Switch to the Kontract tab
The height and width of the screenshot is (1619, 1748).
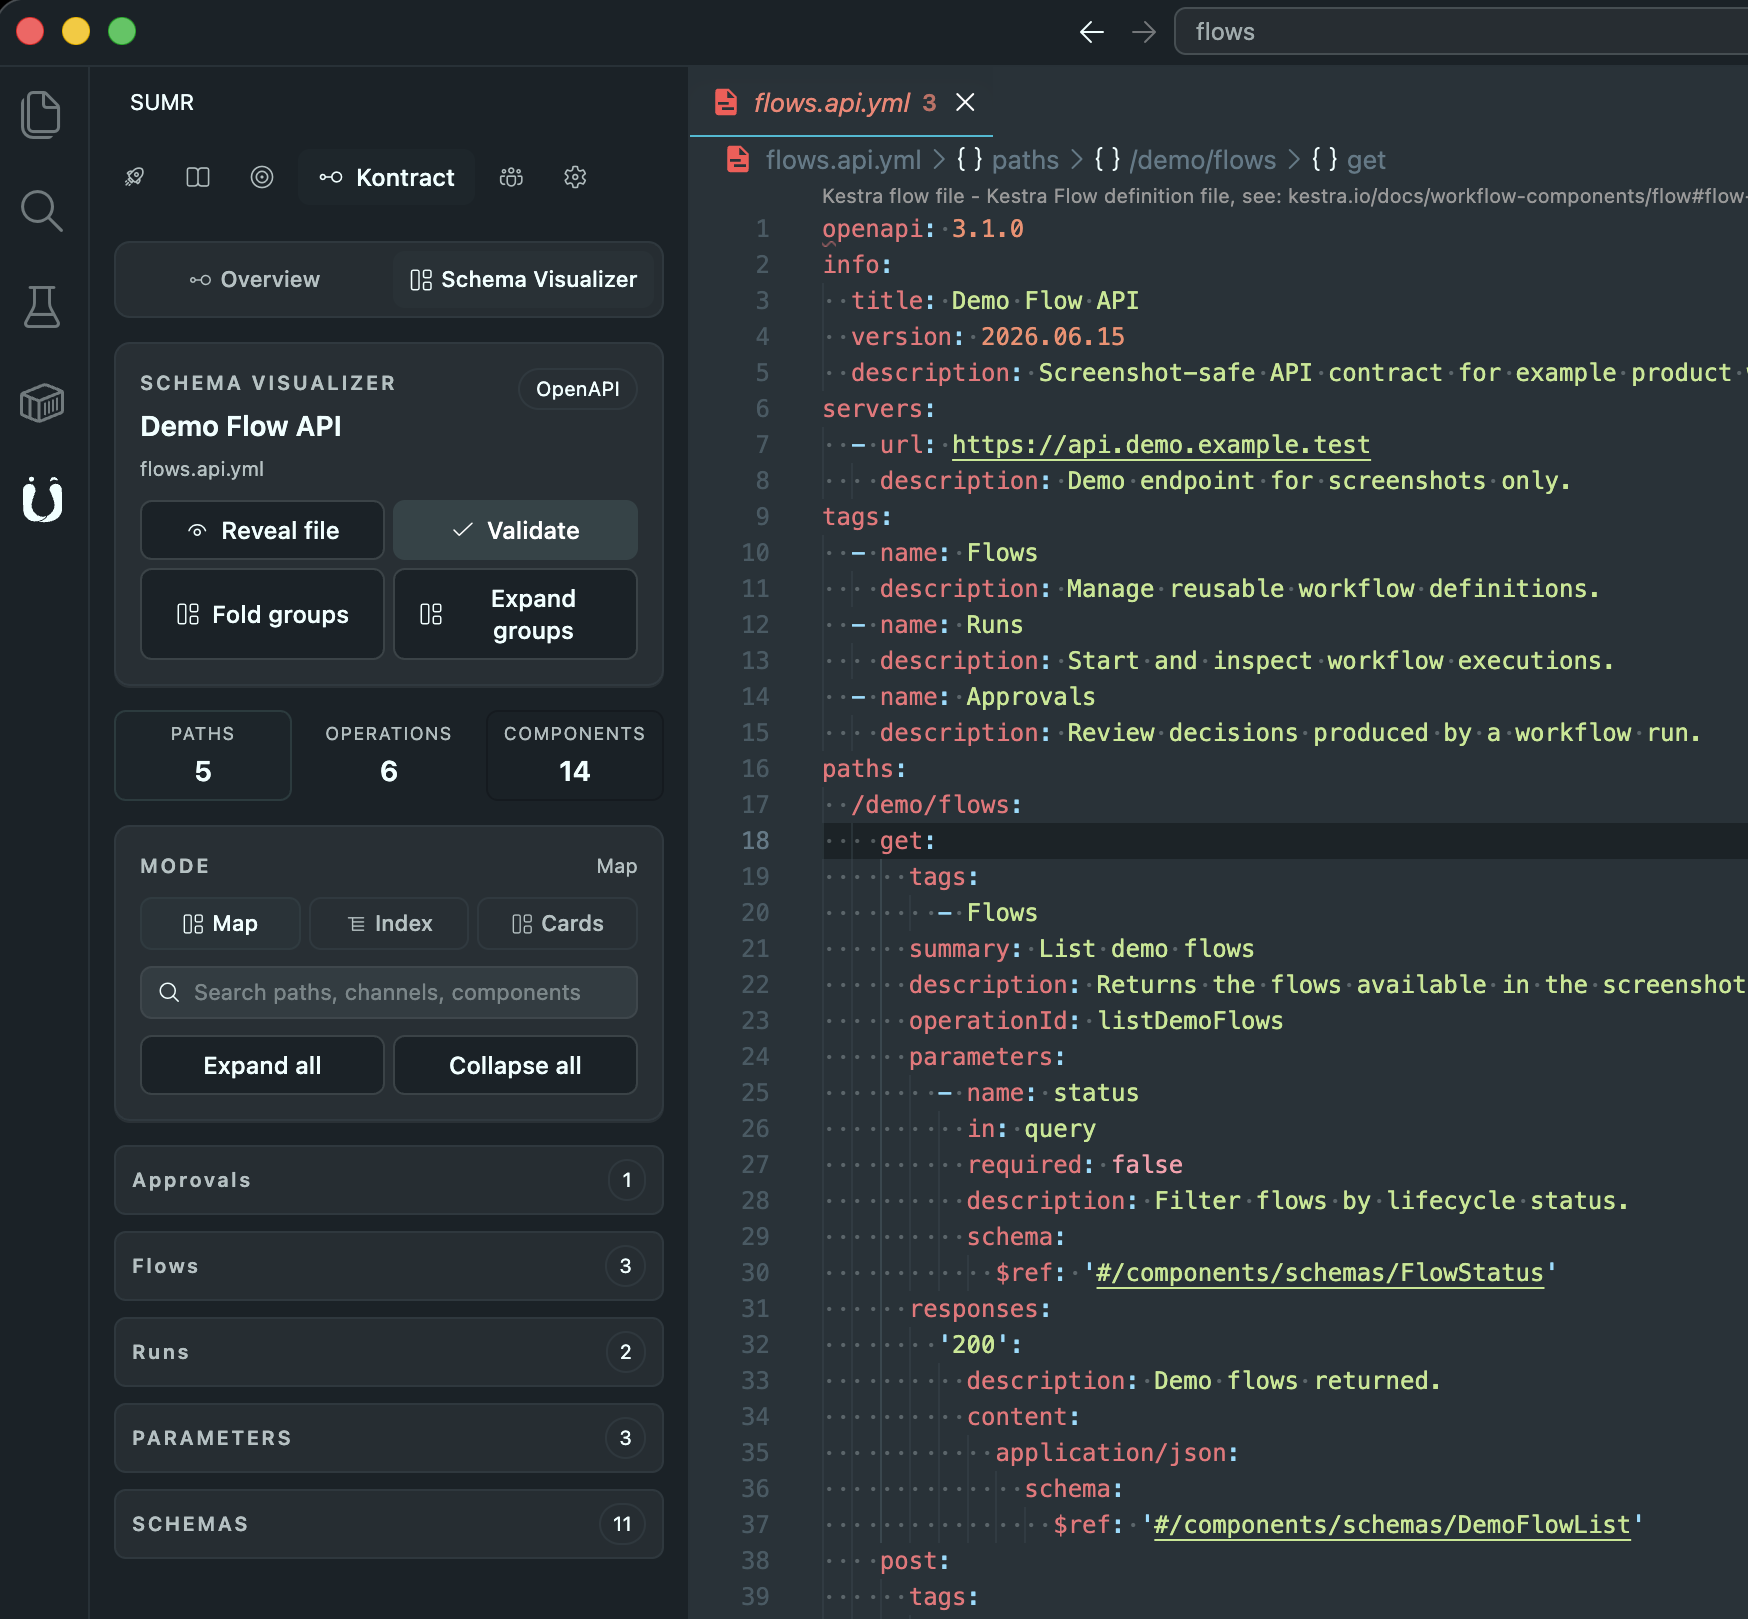(x=386, y=177)
